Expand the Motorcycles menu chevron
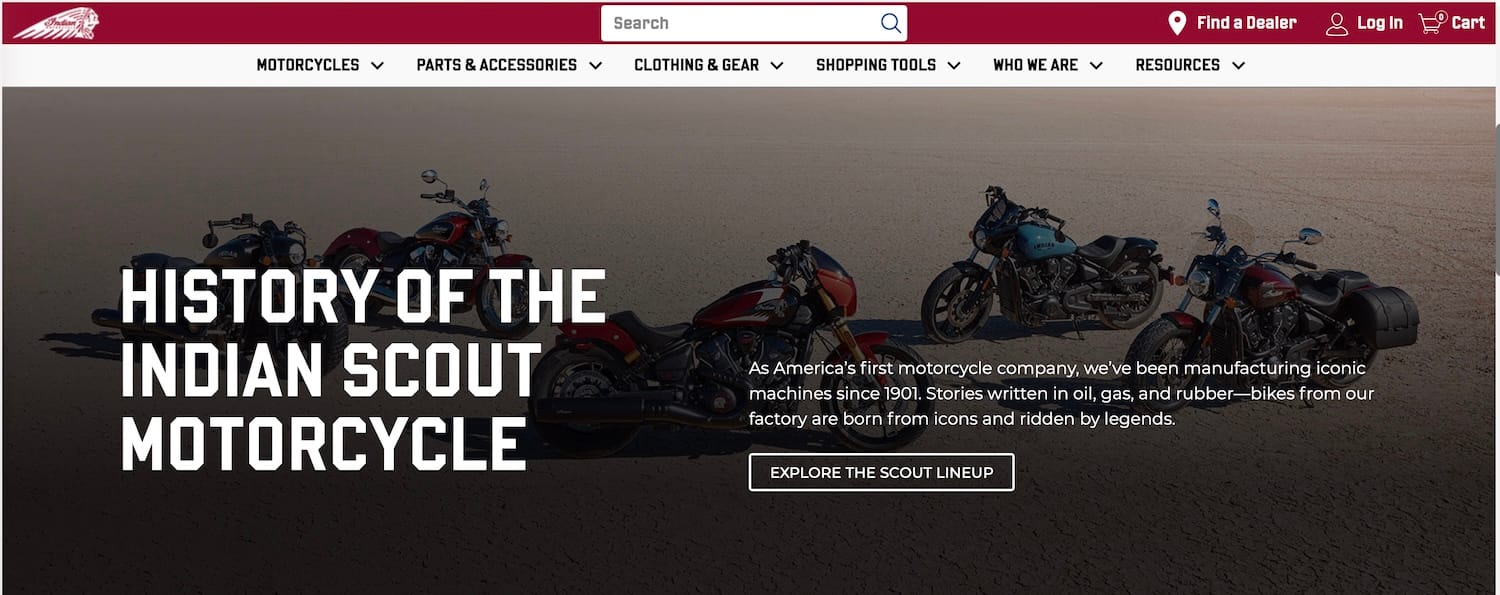Viewport: 1500px width, 595px height. tap(377, 65)
